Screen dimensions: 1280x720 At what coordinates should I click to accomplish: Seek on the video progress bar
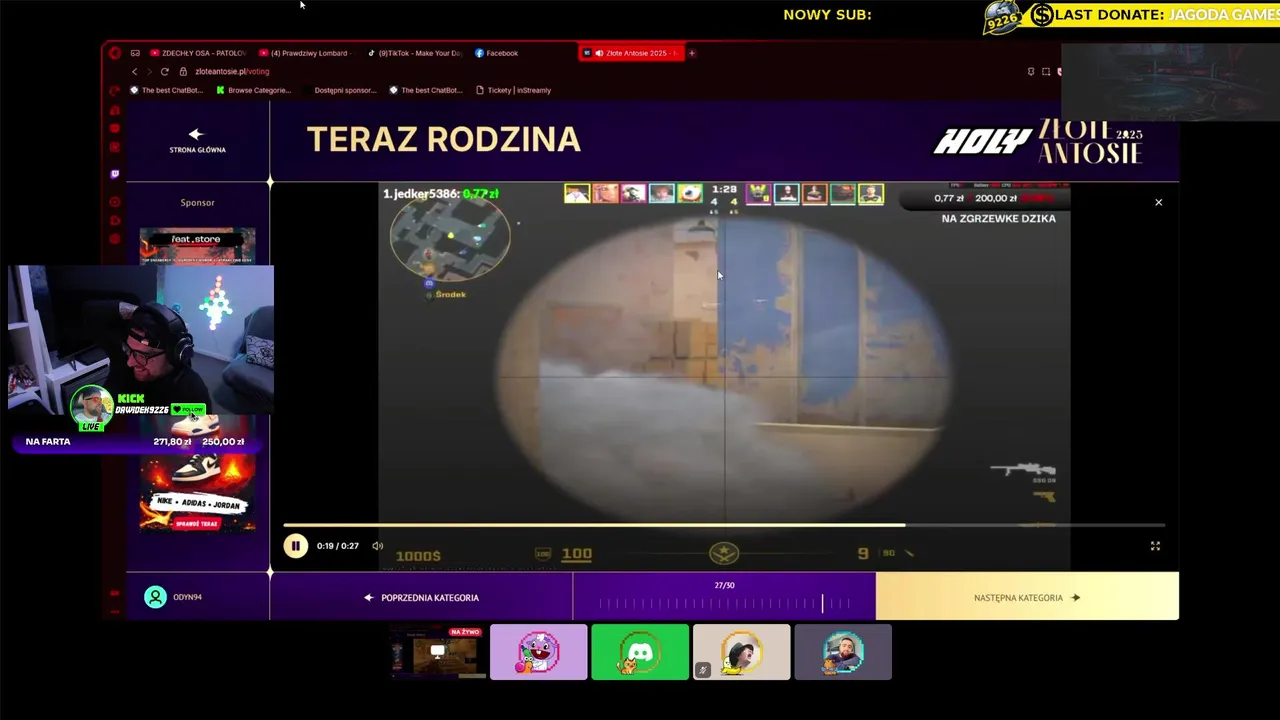click(x=724, y=525)
